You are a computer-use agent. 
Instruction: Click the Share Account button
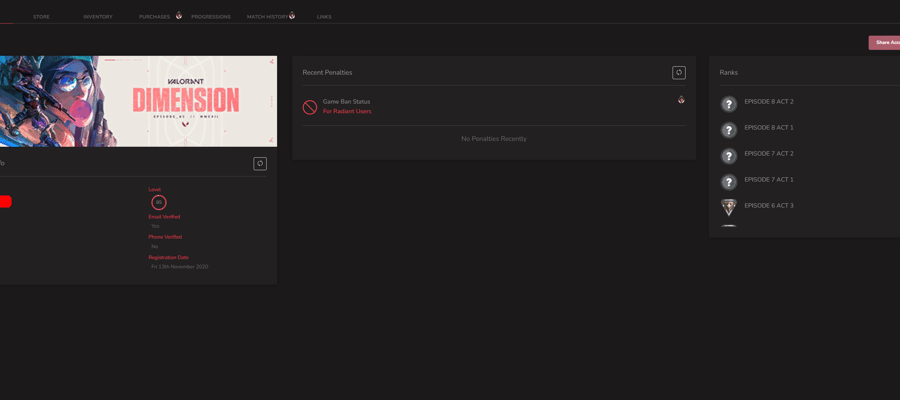pyautogui.click(x=884, y=42)
